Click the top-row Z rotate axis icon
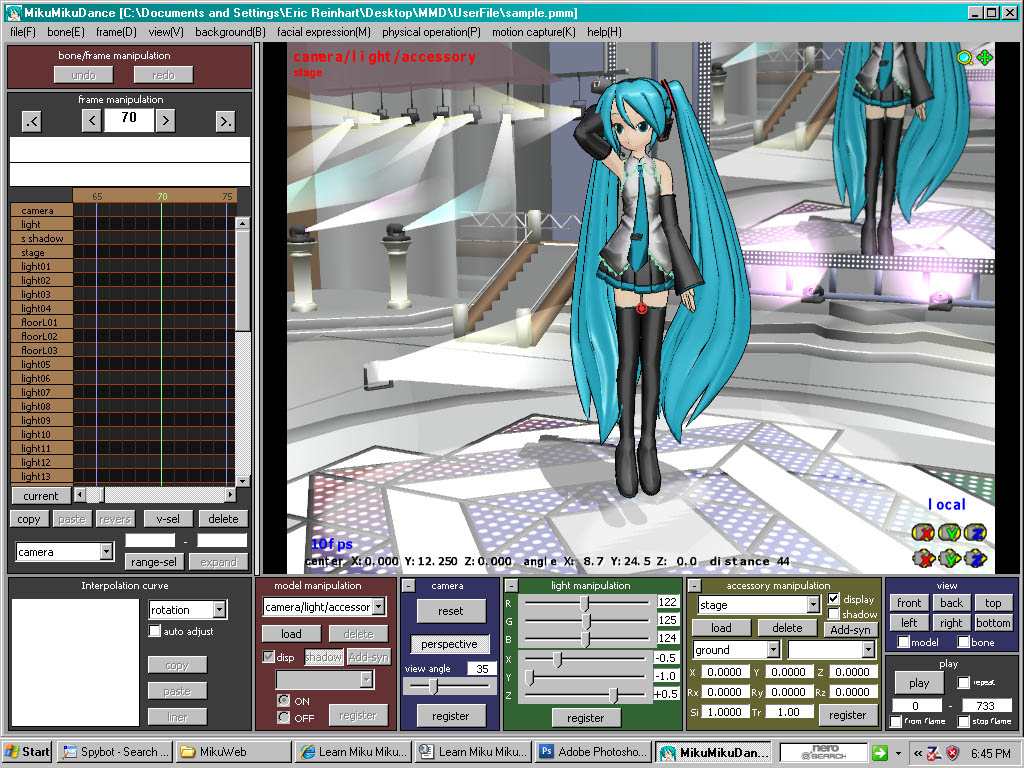 [975, 533]
